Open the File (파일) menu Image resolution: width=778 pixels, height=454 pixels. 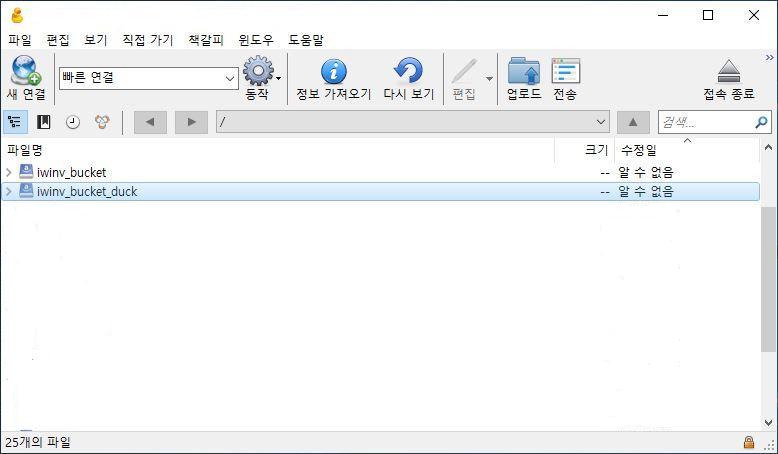(x=20, y=40)
